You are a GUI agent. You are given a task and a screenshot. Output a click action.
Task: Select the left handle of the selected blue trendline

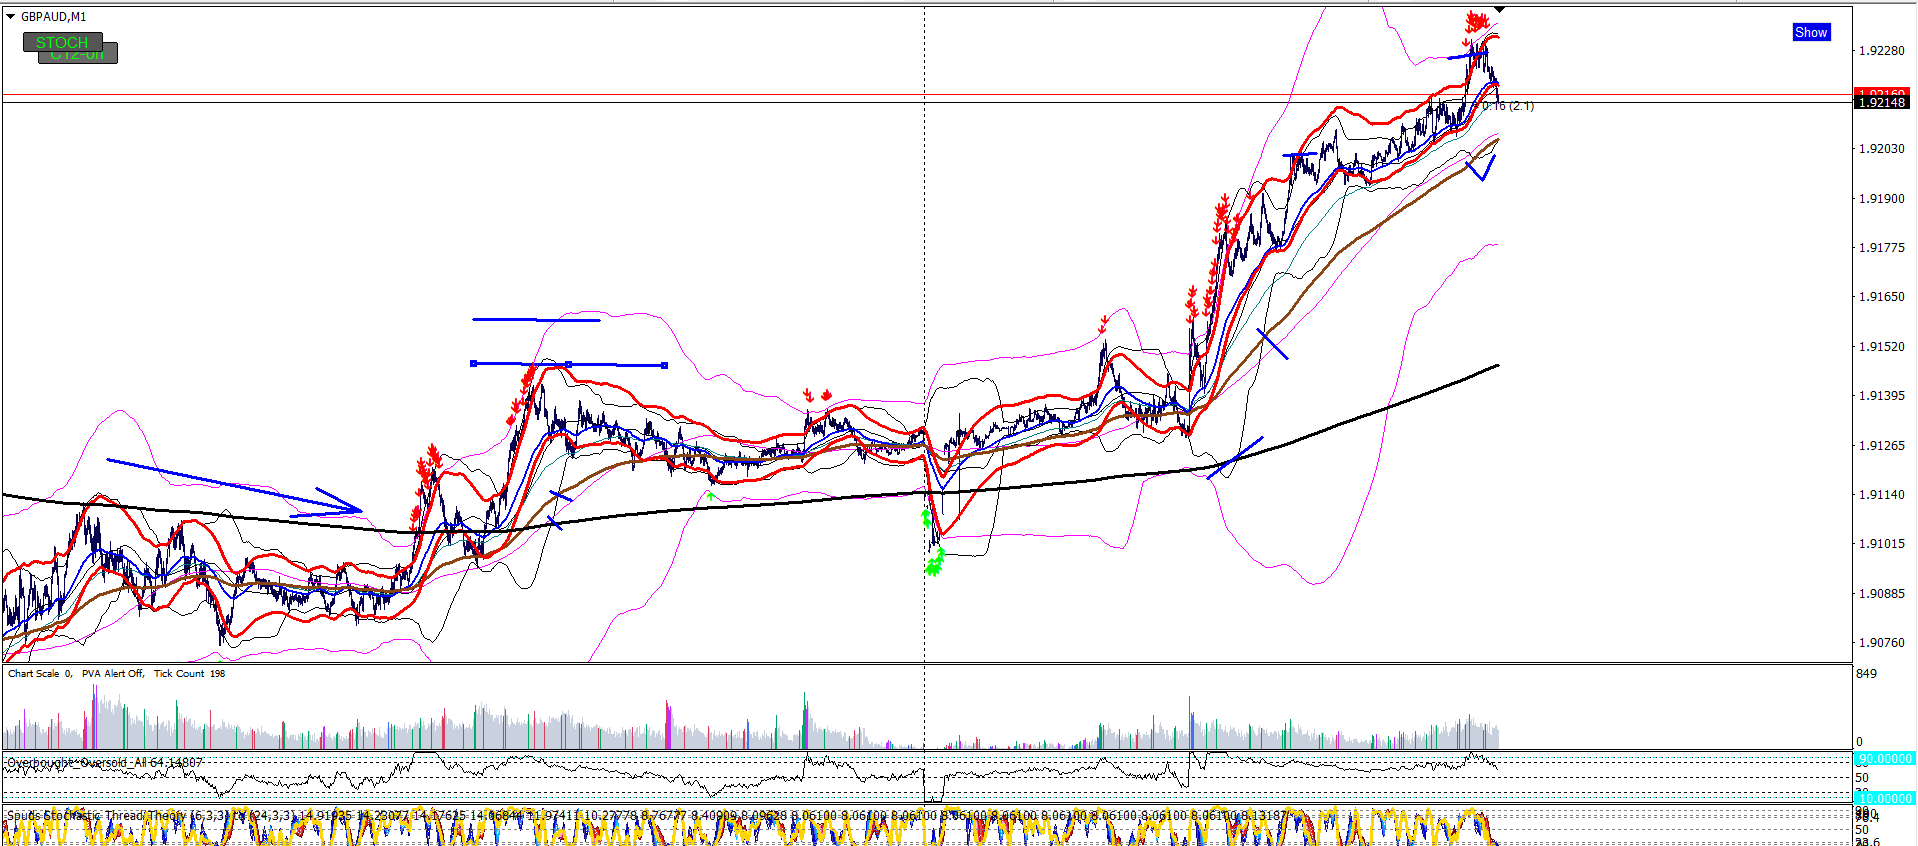click(473, 363)
